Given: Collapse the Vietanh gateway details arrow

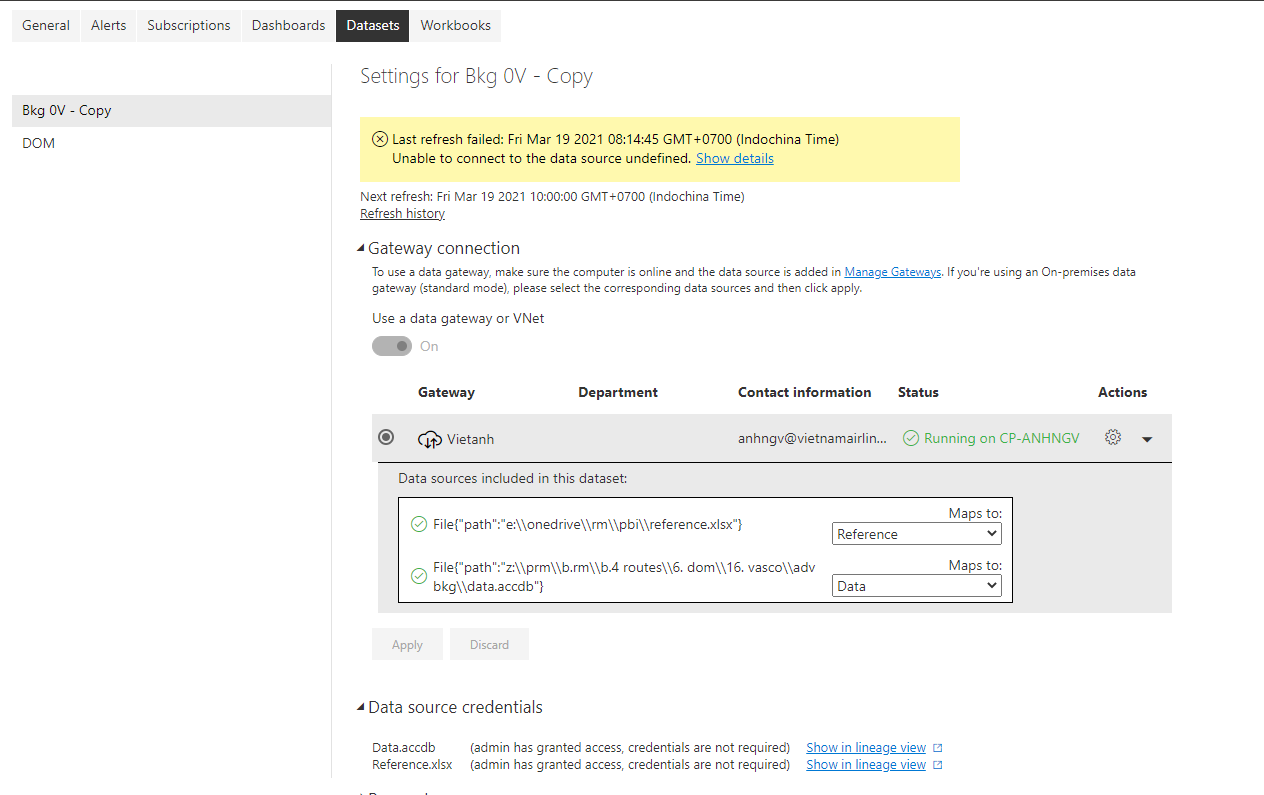Looking at the screenshot, I should [x=1147, y=439].
